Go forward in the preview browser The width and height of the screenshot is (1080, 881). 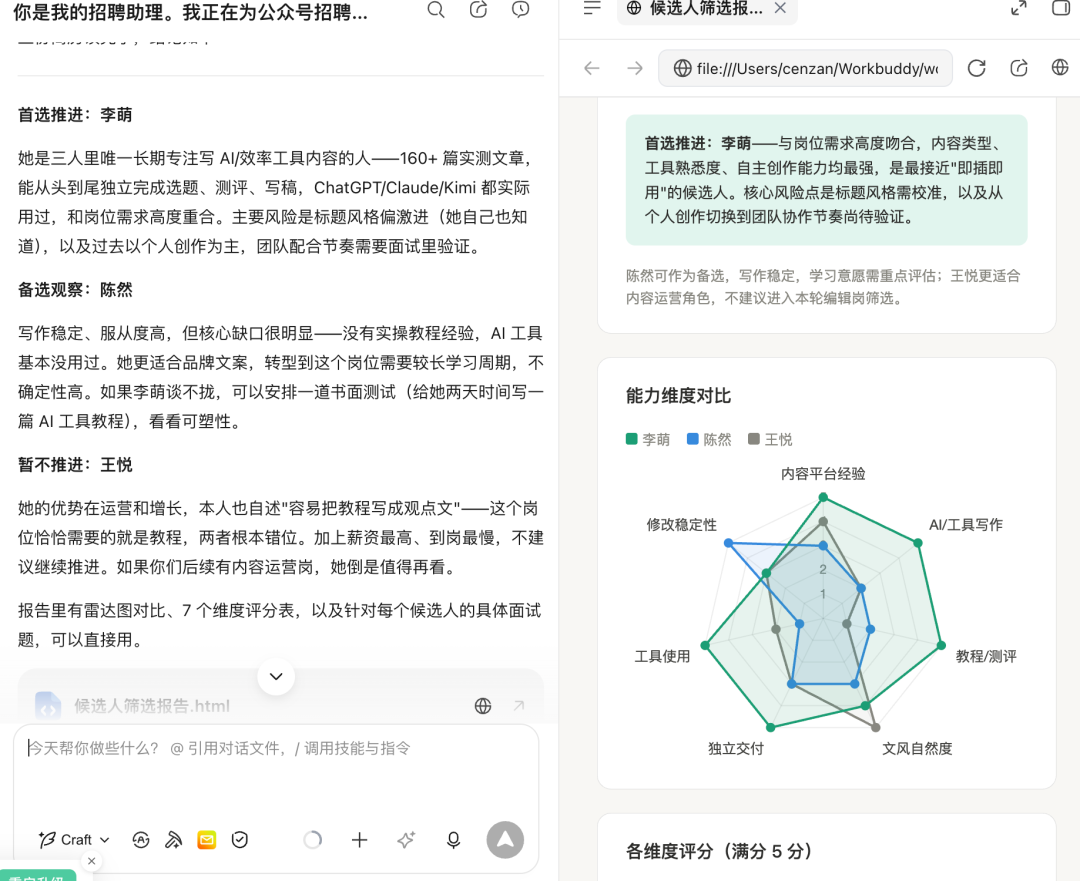pyautogui.click(x=635, y=68)
